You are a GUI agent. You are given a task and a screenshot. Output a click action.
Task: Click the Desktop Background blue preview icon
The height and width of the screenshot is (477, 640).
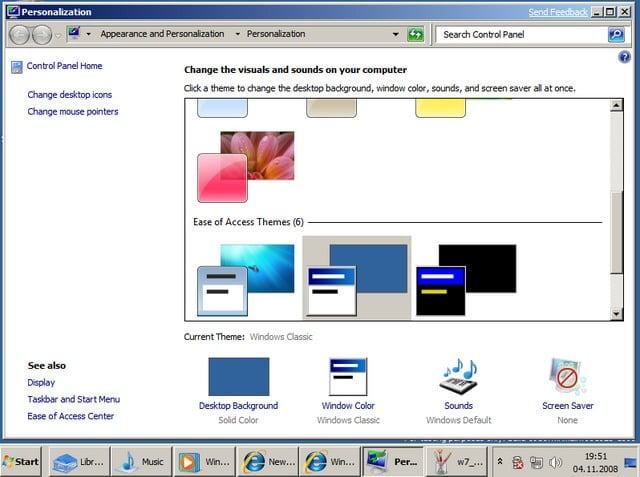tap(239, 377)
